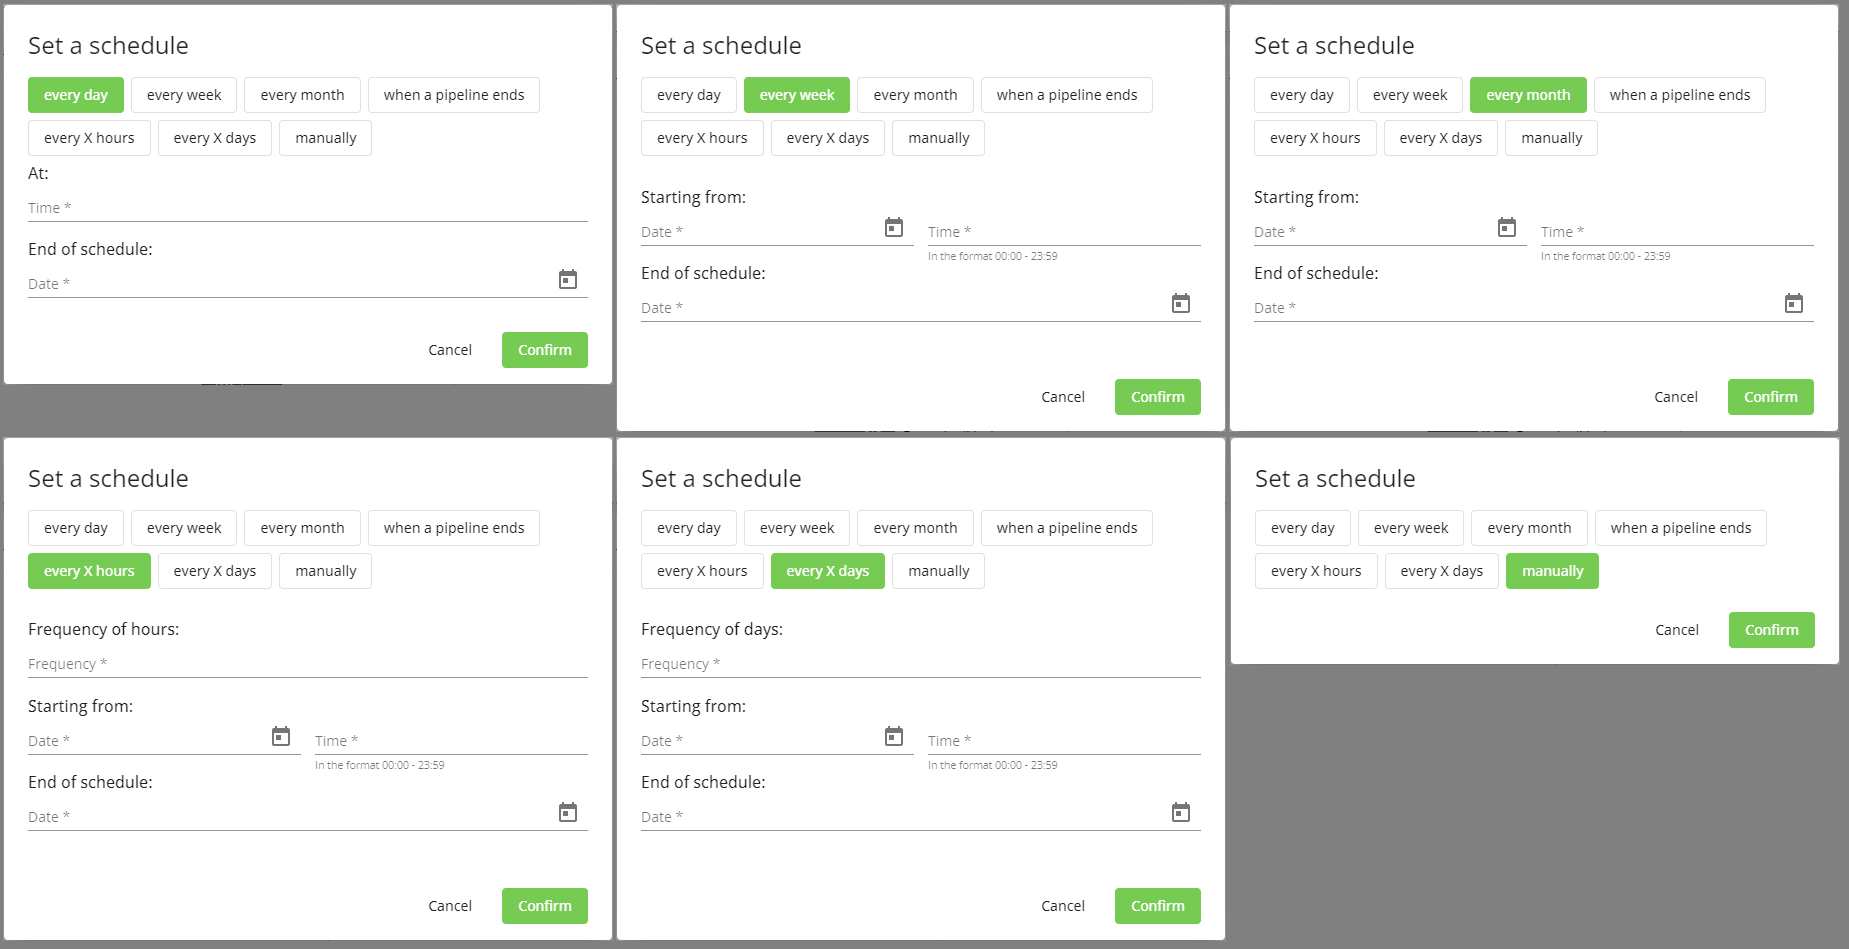Open the Starting from calendar in the every X hours dialog
Viewport: 1849px width, 949px height.
[x=281, y=736]
